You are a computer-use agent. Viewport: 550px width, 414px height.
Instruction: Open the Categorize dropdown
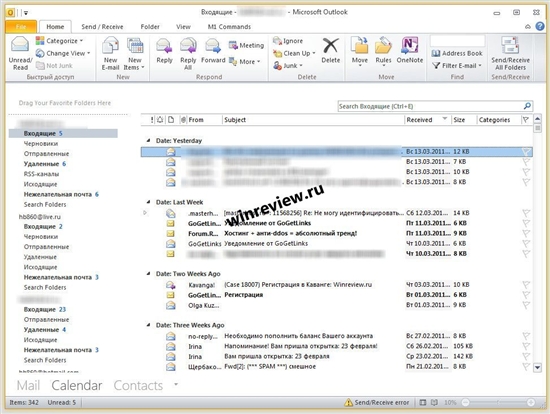click(60, 41)
